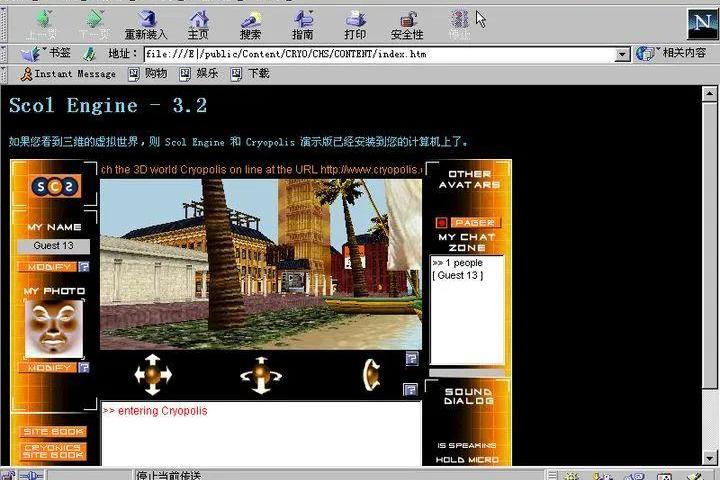Click the Print (打印) icon
The height and width of the screenshot is (480, 720).
coord(355,24)
